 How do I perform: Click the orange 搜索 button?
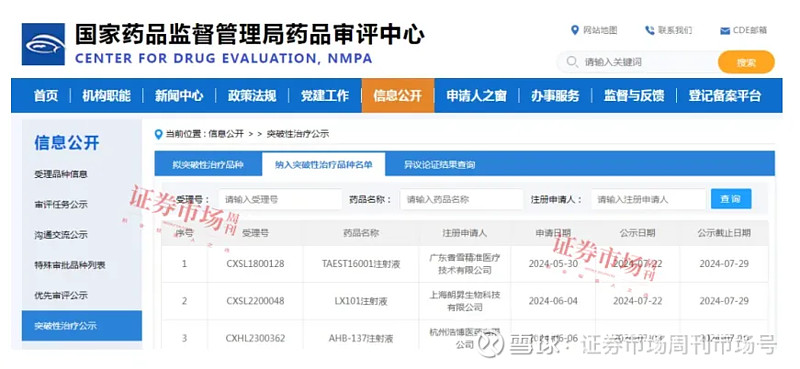(746, 62)
